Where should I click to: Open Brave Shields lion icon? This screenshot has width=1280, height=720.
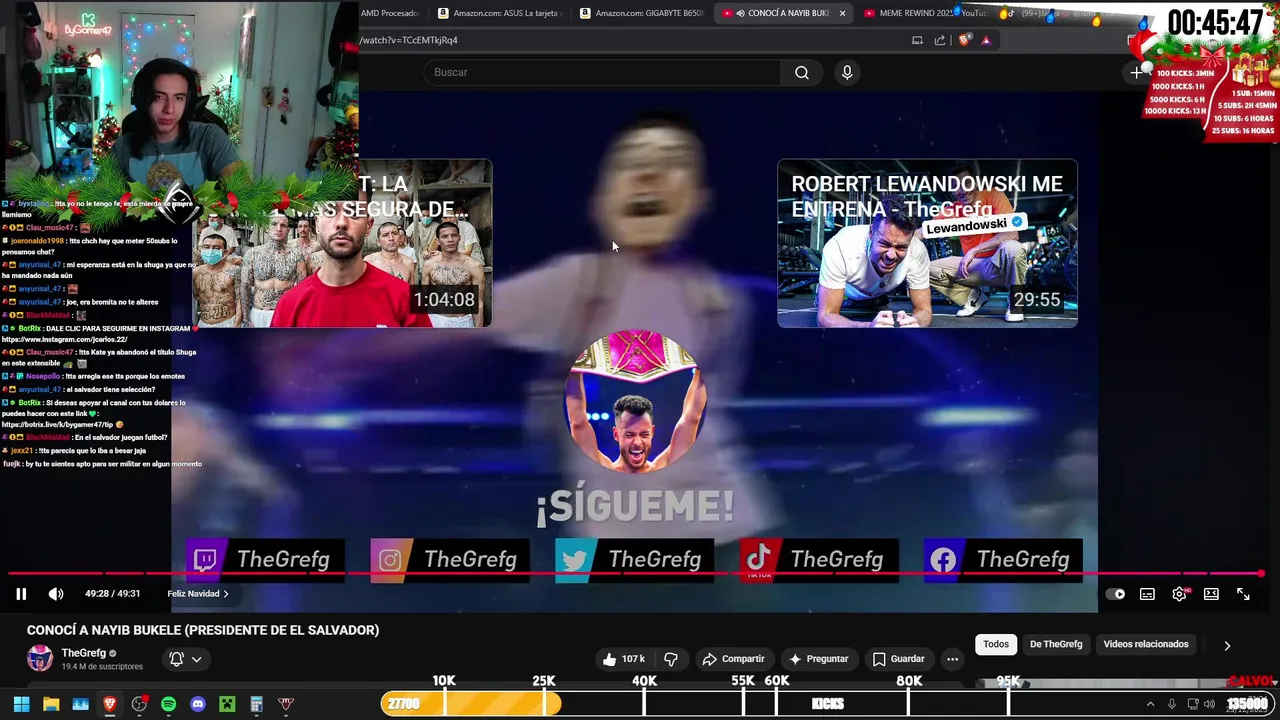(x=964, y=40)
